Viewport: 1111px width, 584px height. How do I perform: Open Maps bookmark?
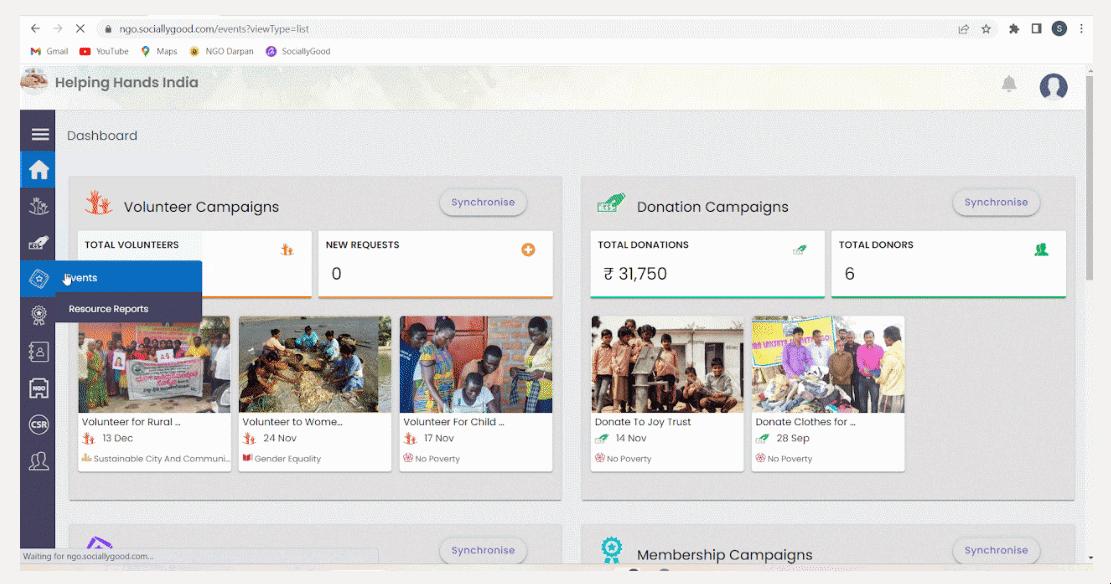(x=159, y=51)
